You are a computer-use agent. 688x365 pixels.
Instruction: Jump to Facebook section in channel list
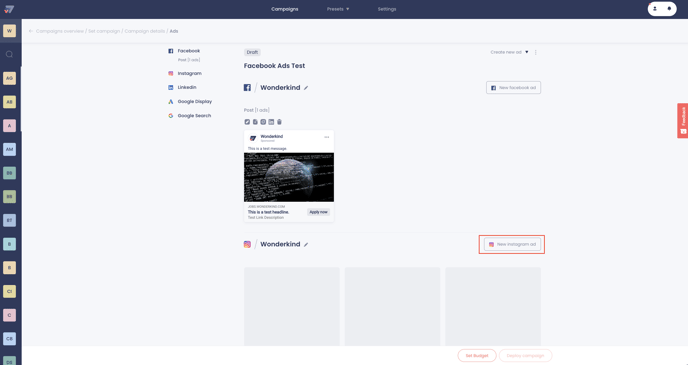pyautogui.click(x=184, y=51)
